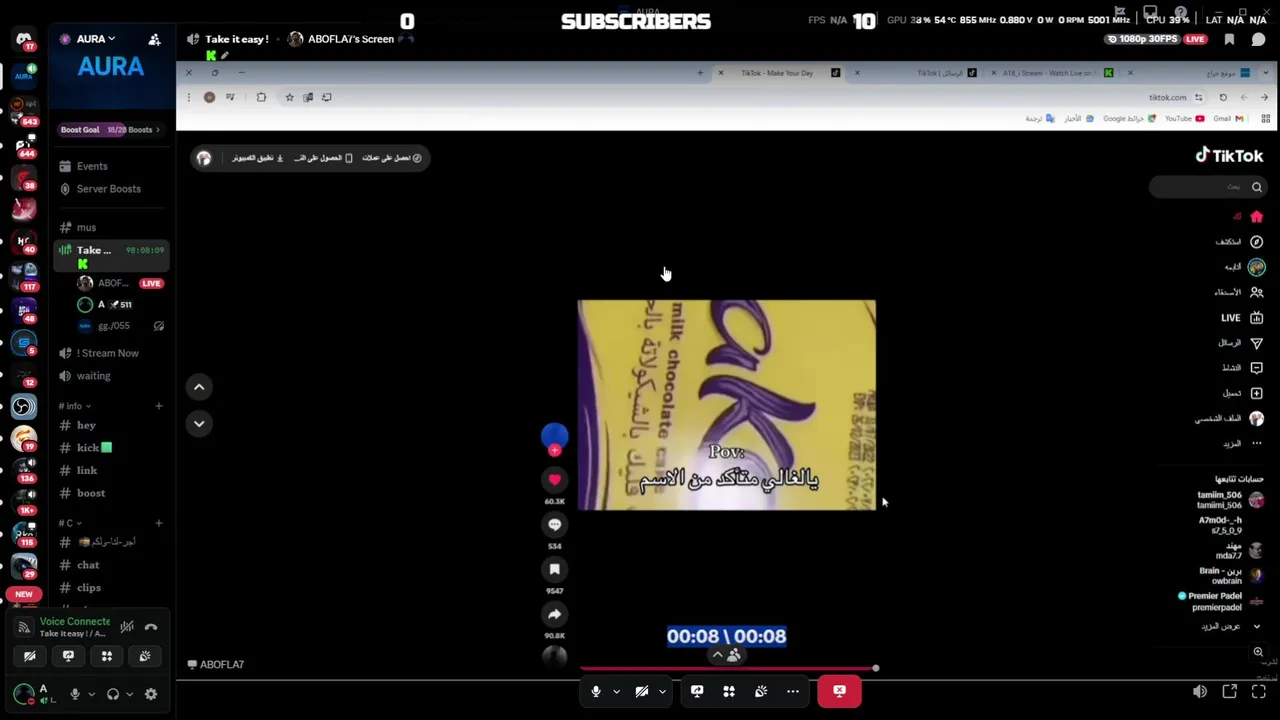Open the NEW unread servers indicator
1280x720 pixels.
tap(23, 594)
